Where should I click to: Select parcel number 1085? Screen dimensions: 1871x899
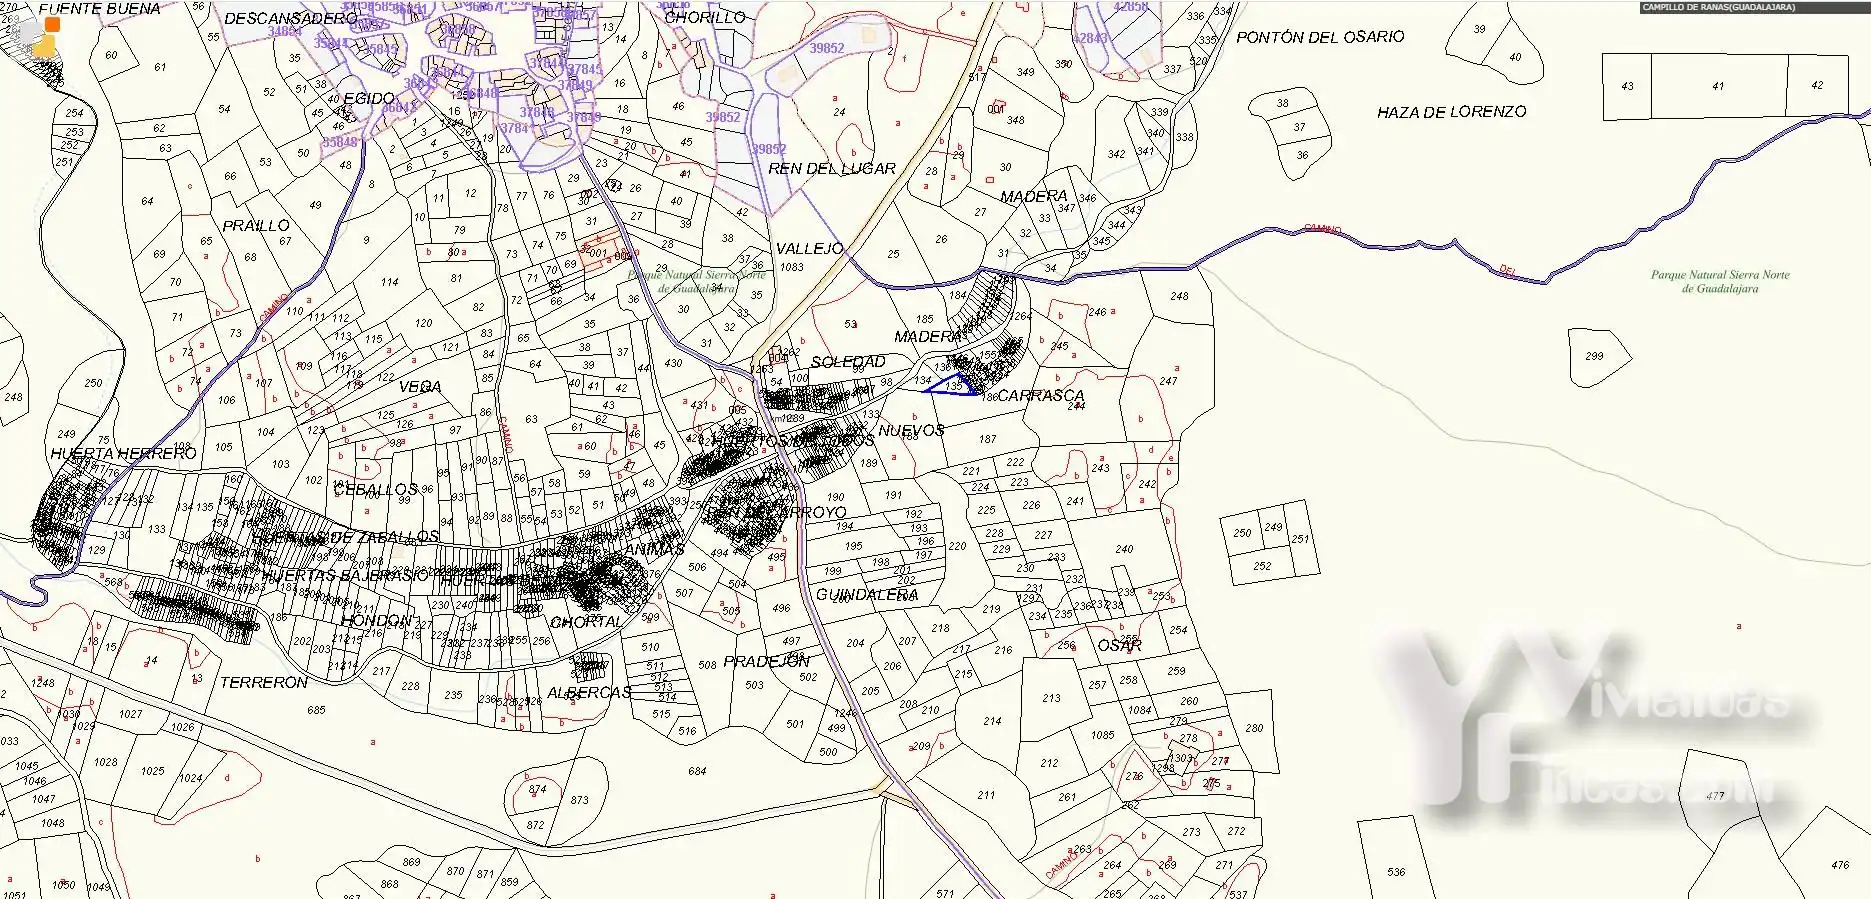click(x=1102, y=735)
